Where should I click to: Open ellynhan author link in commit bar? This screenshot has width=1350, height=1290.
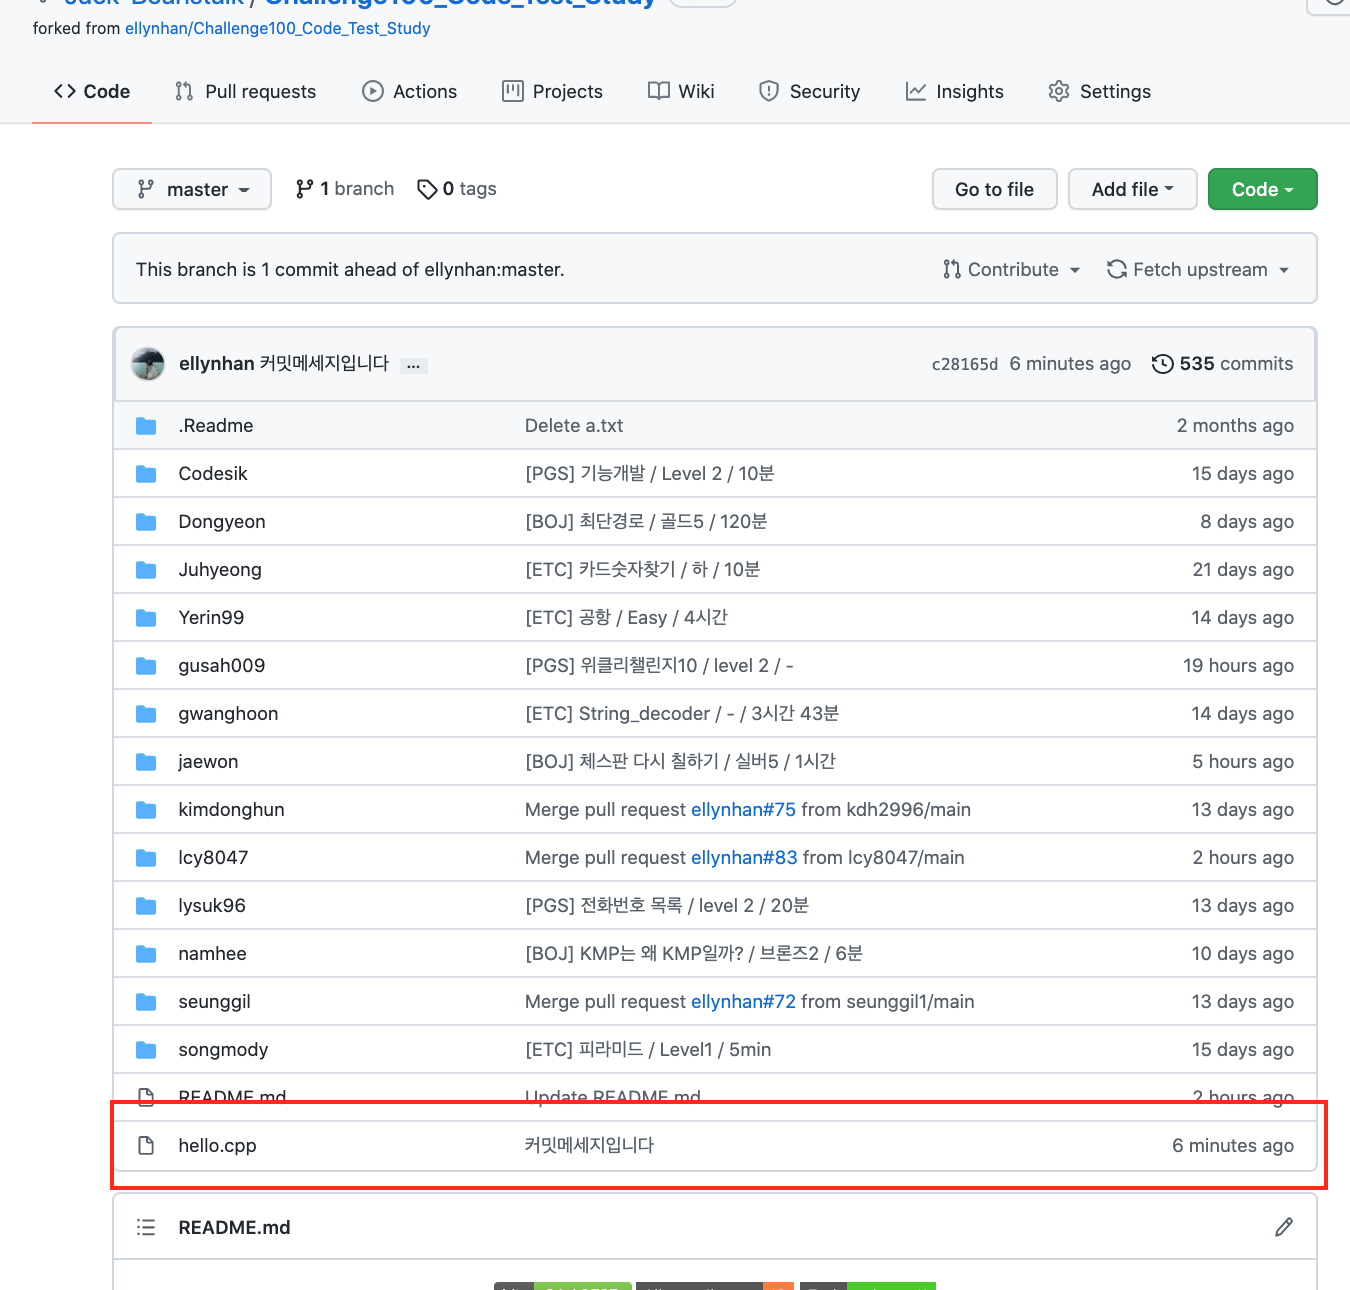[217, 363]
